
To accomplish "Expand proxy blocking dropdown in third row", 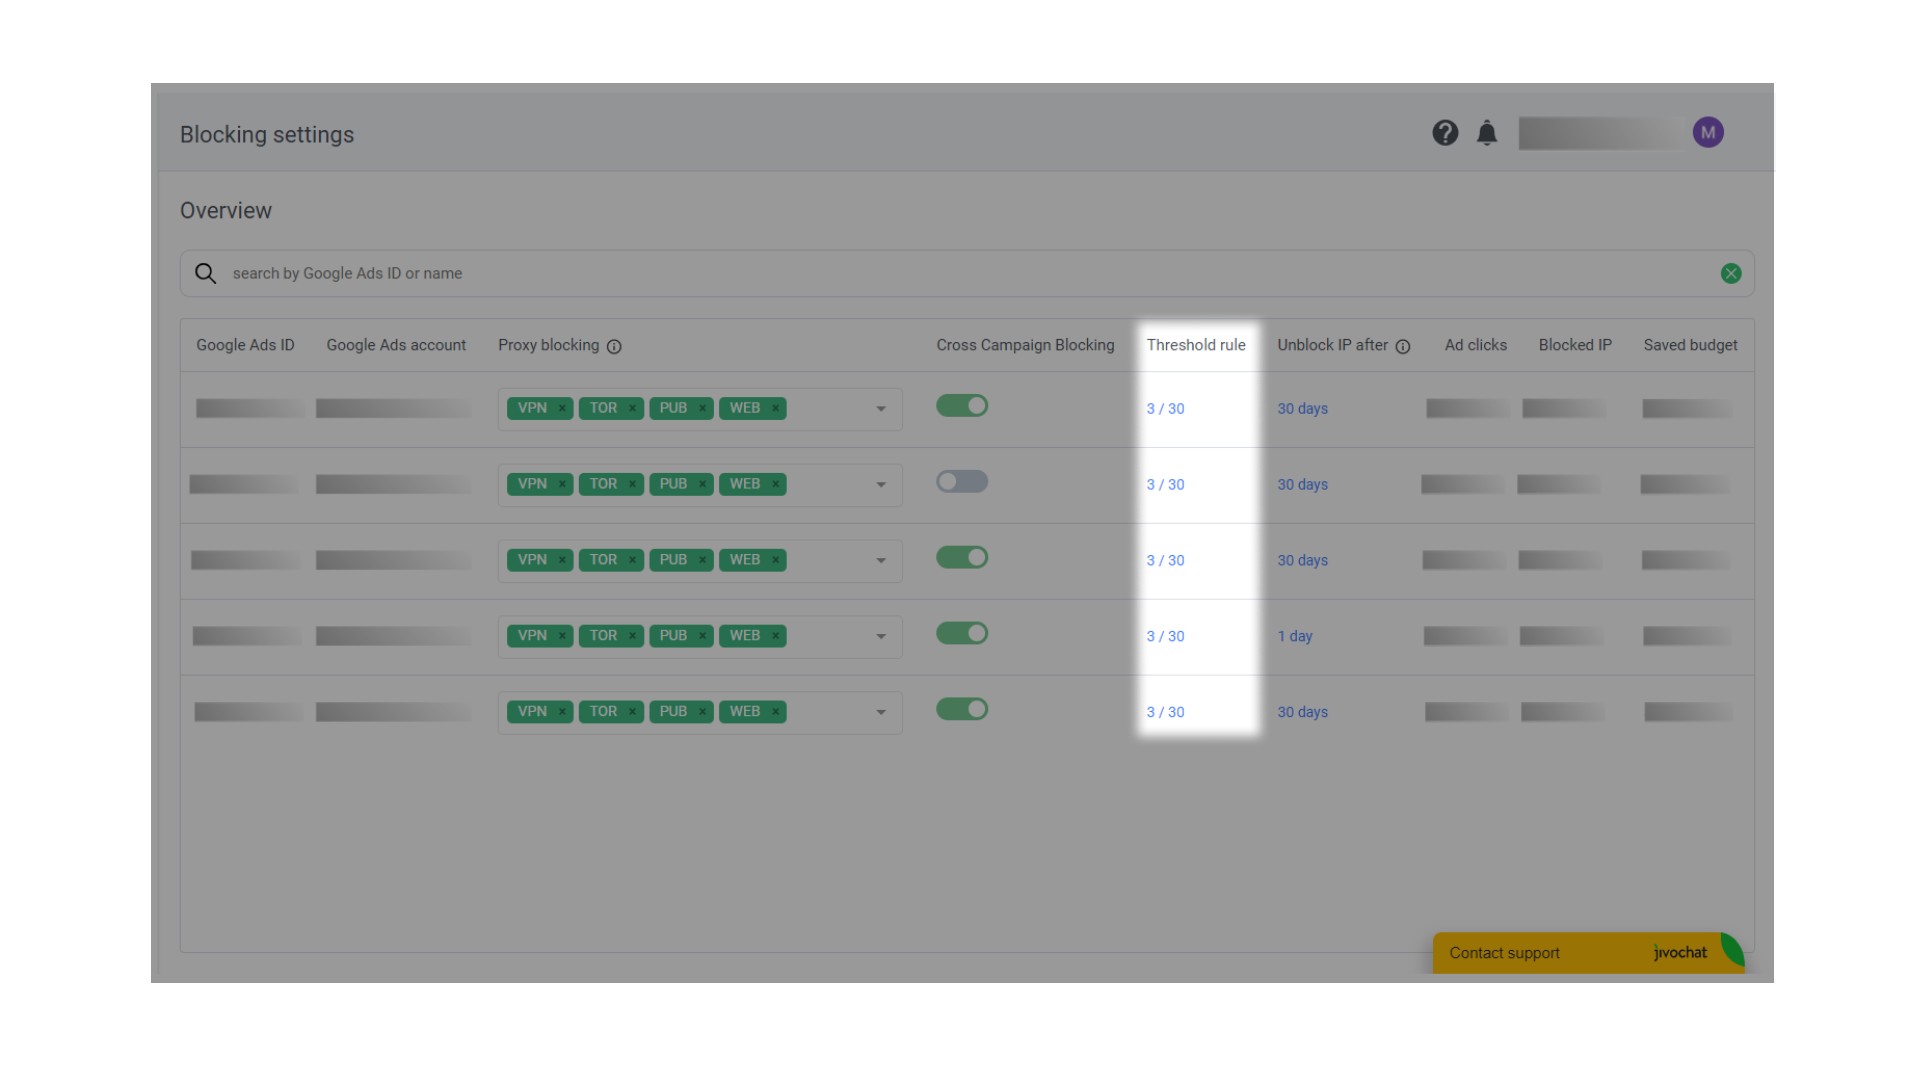I will [881, 561].
